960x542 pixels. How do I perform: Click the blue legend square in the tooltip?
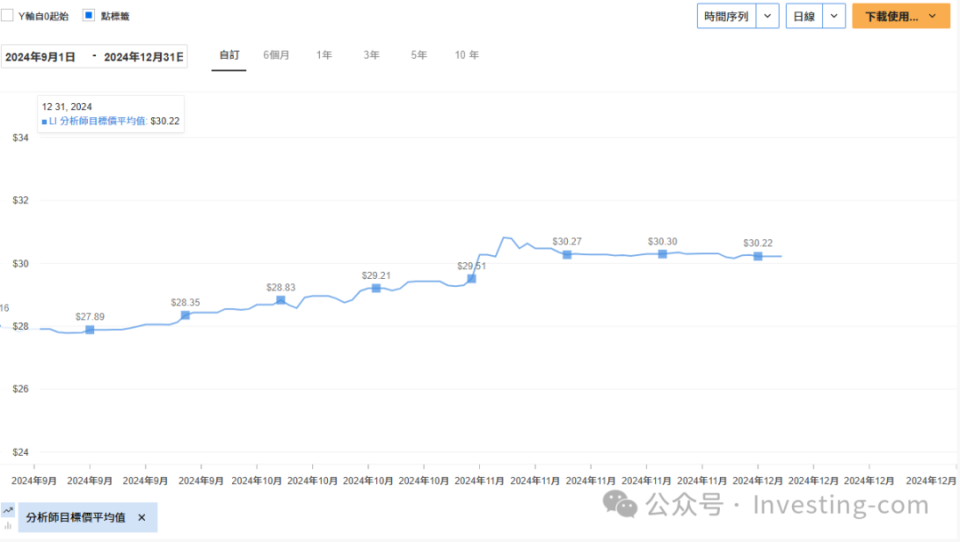(44, 122)
